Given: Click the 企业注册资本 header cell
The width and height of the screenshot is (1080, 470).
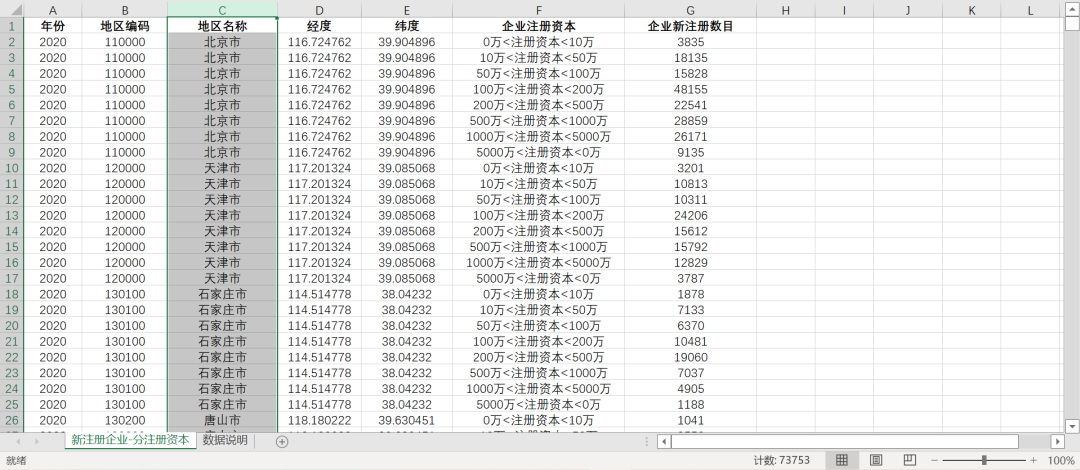Looking at the screenshot, I should pos(539,26).
